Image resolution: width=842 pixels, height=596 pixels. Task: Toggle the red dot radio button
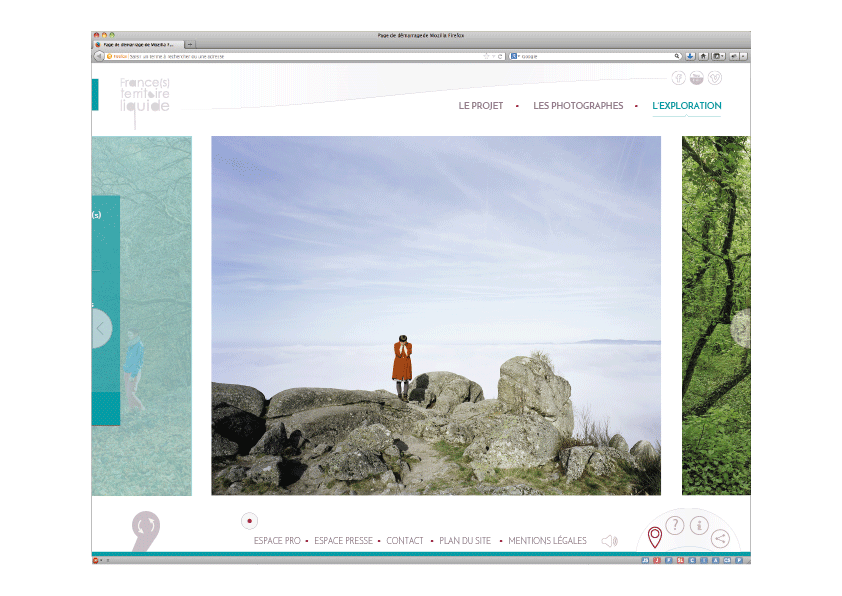coord(250,521)
